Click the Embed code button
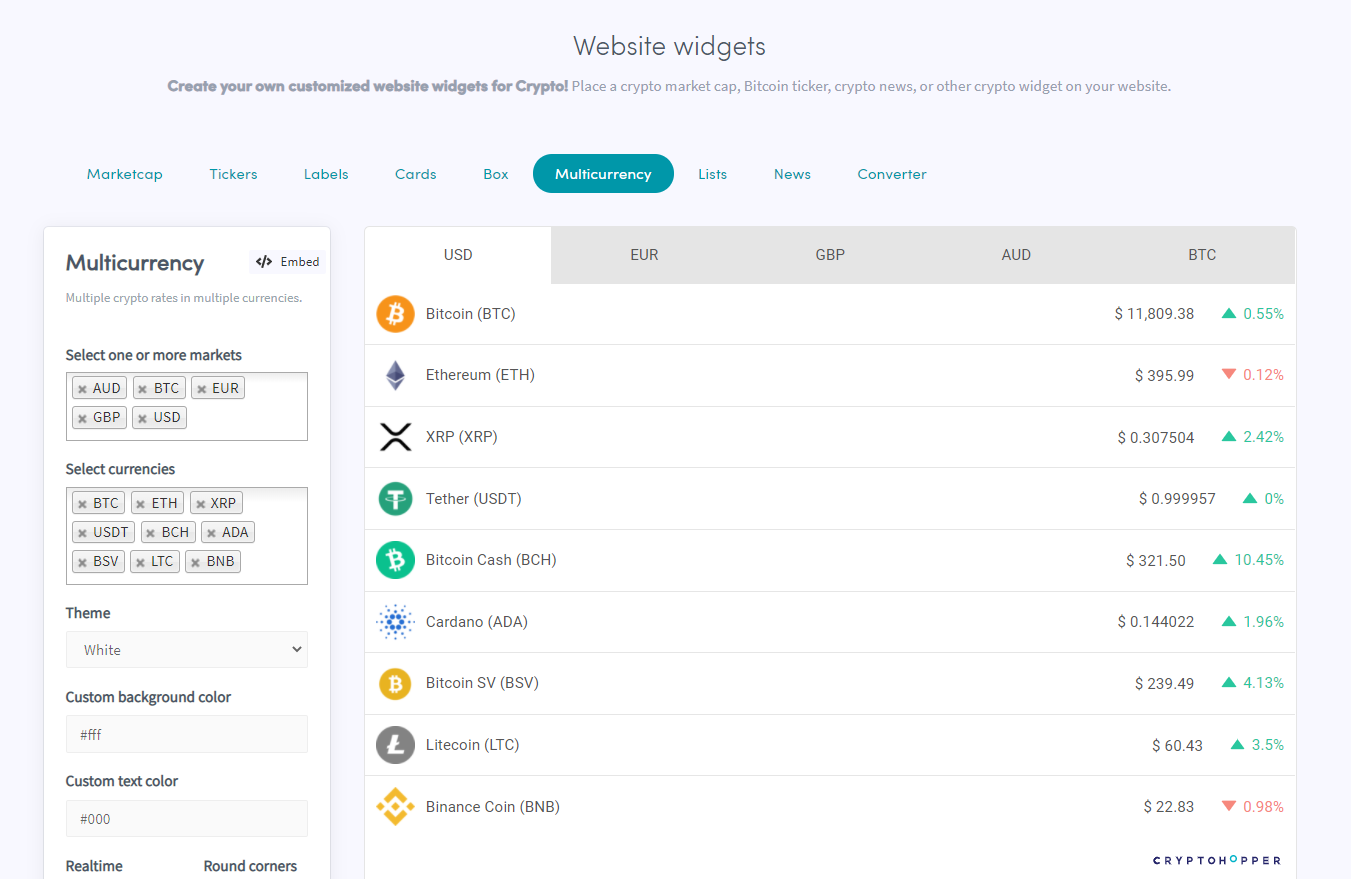The height and width of the screenshot is (879, 1351). click(288, 262)
